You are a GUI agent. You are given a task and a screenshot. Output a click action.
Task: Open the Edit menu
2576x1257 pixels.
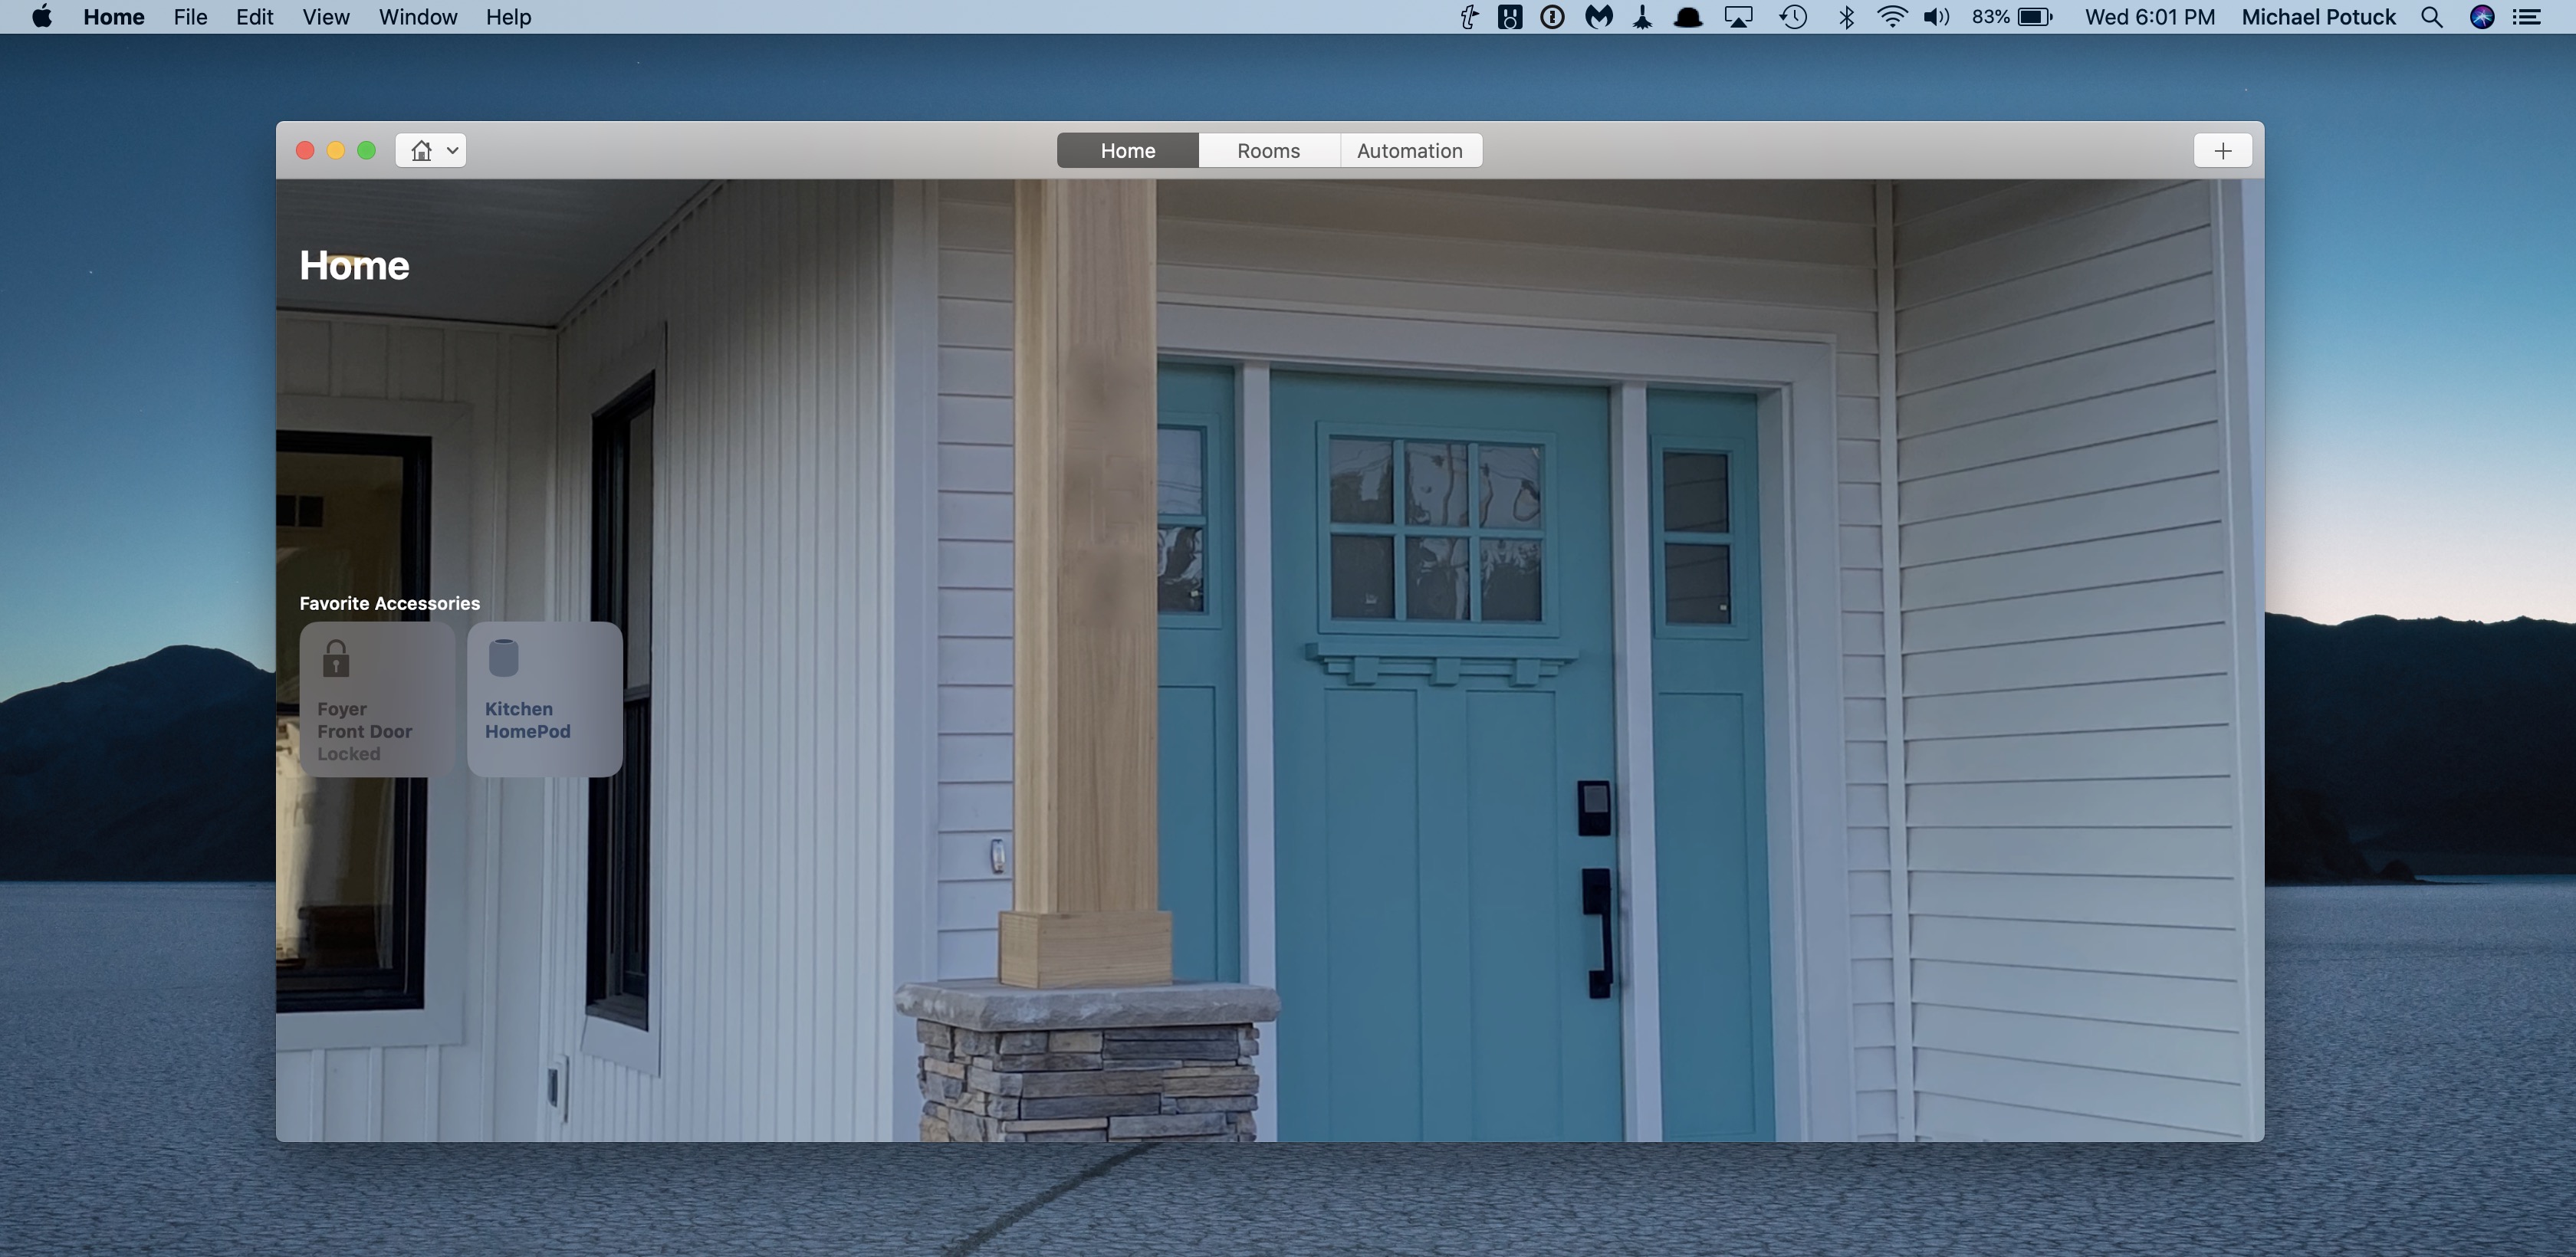click(x=254, y=17)
